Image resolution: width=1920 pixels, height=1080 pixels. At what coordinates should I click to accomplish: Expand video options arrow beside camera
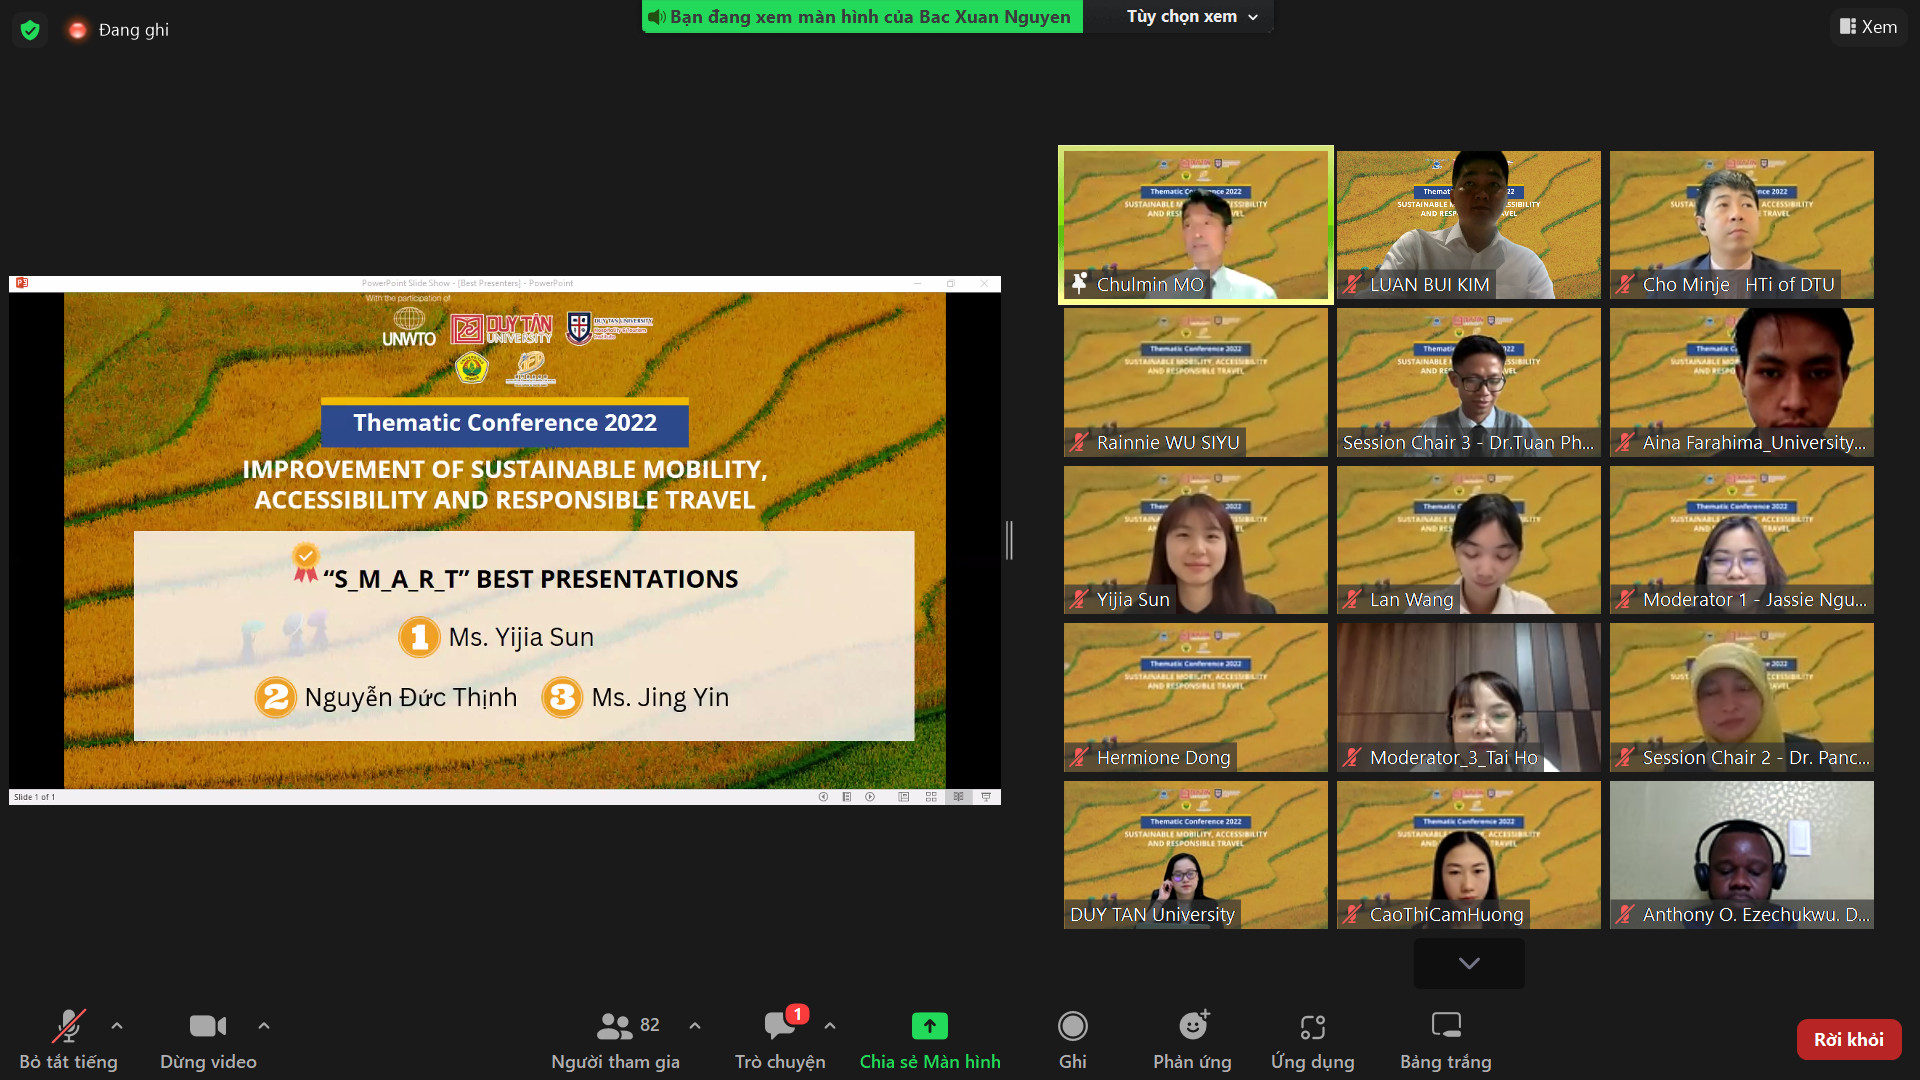(x=264, y=1026)
